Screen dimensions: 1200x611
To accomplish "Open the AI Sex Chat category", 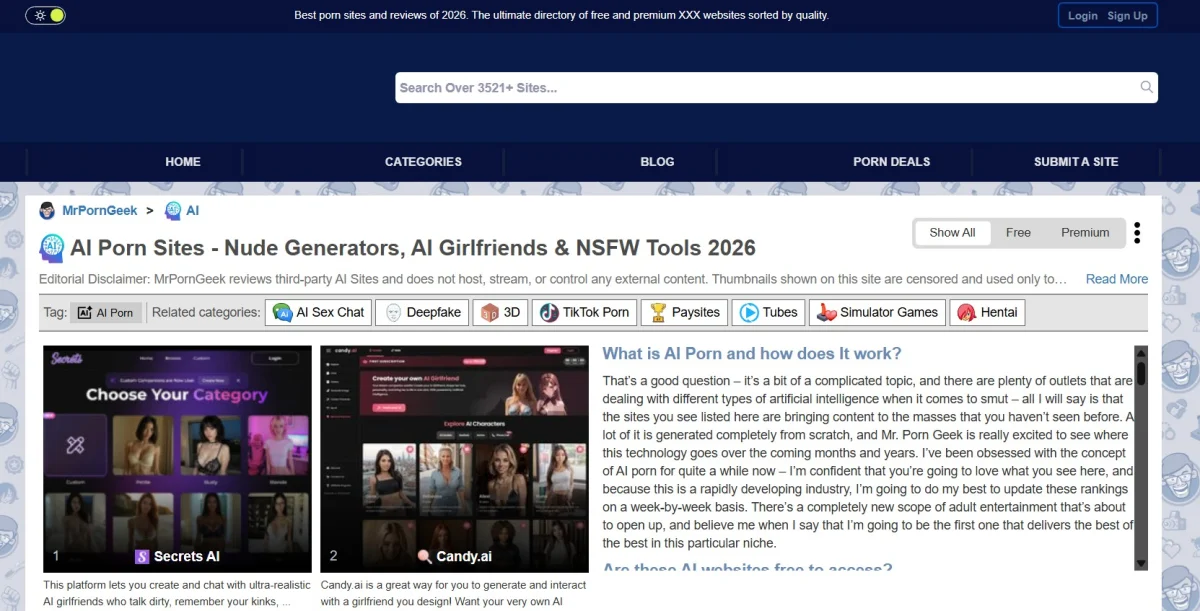I will tap(318, 312).
